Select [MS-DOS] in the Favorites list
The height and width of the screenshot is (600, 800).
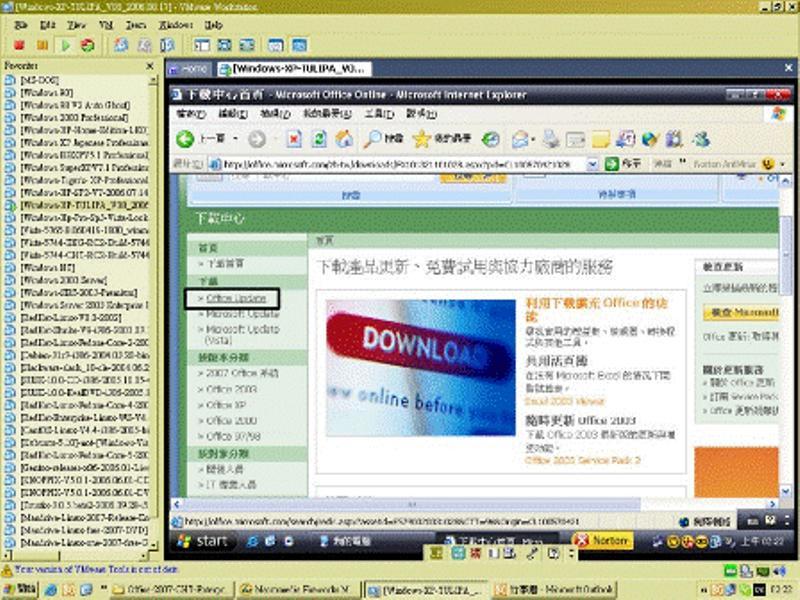coord(39,80)
